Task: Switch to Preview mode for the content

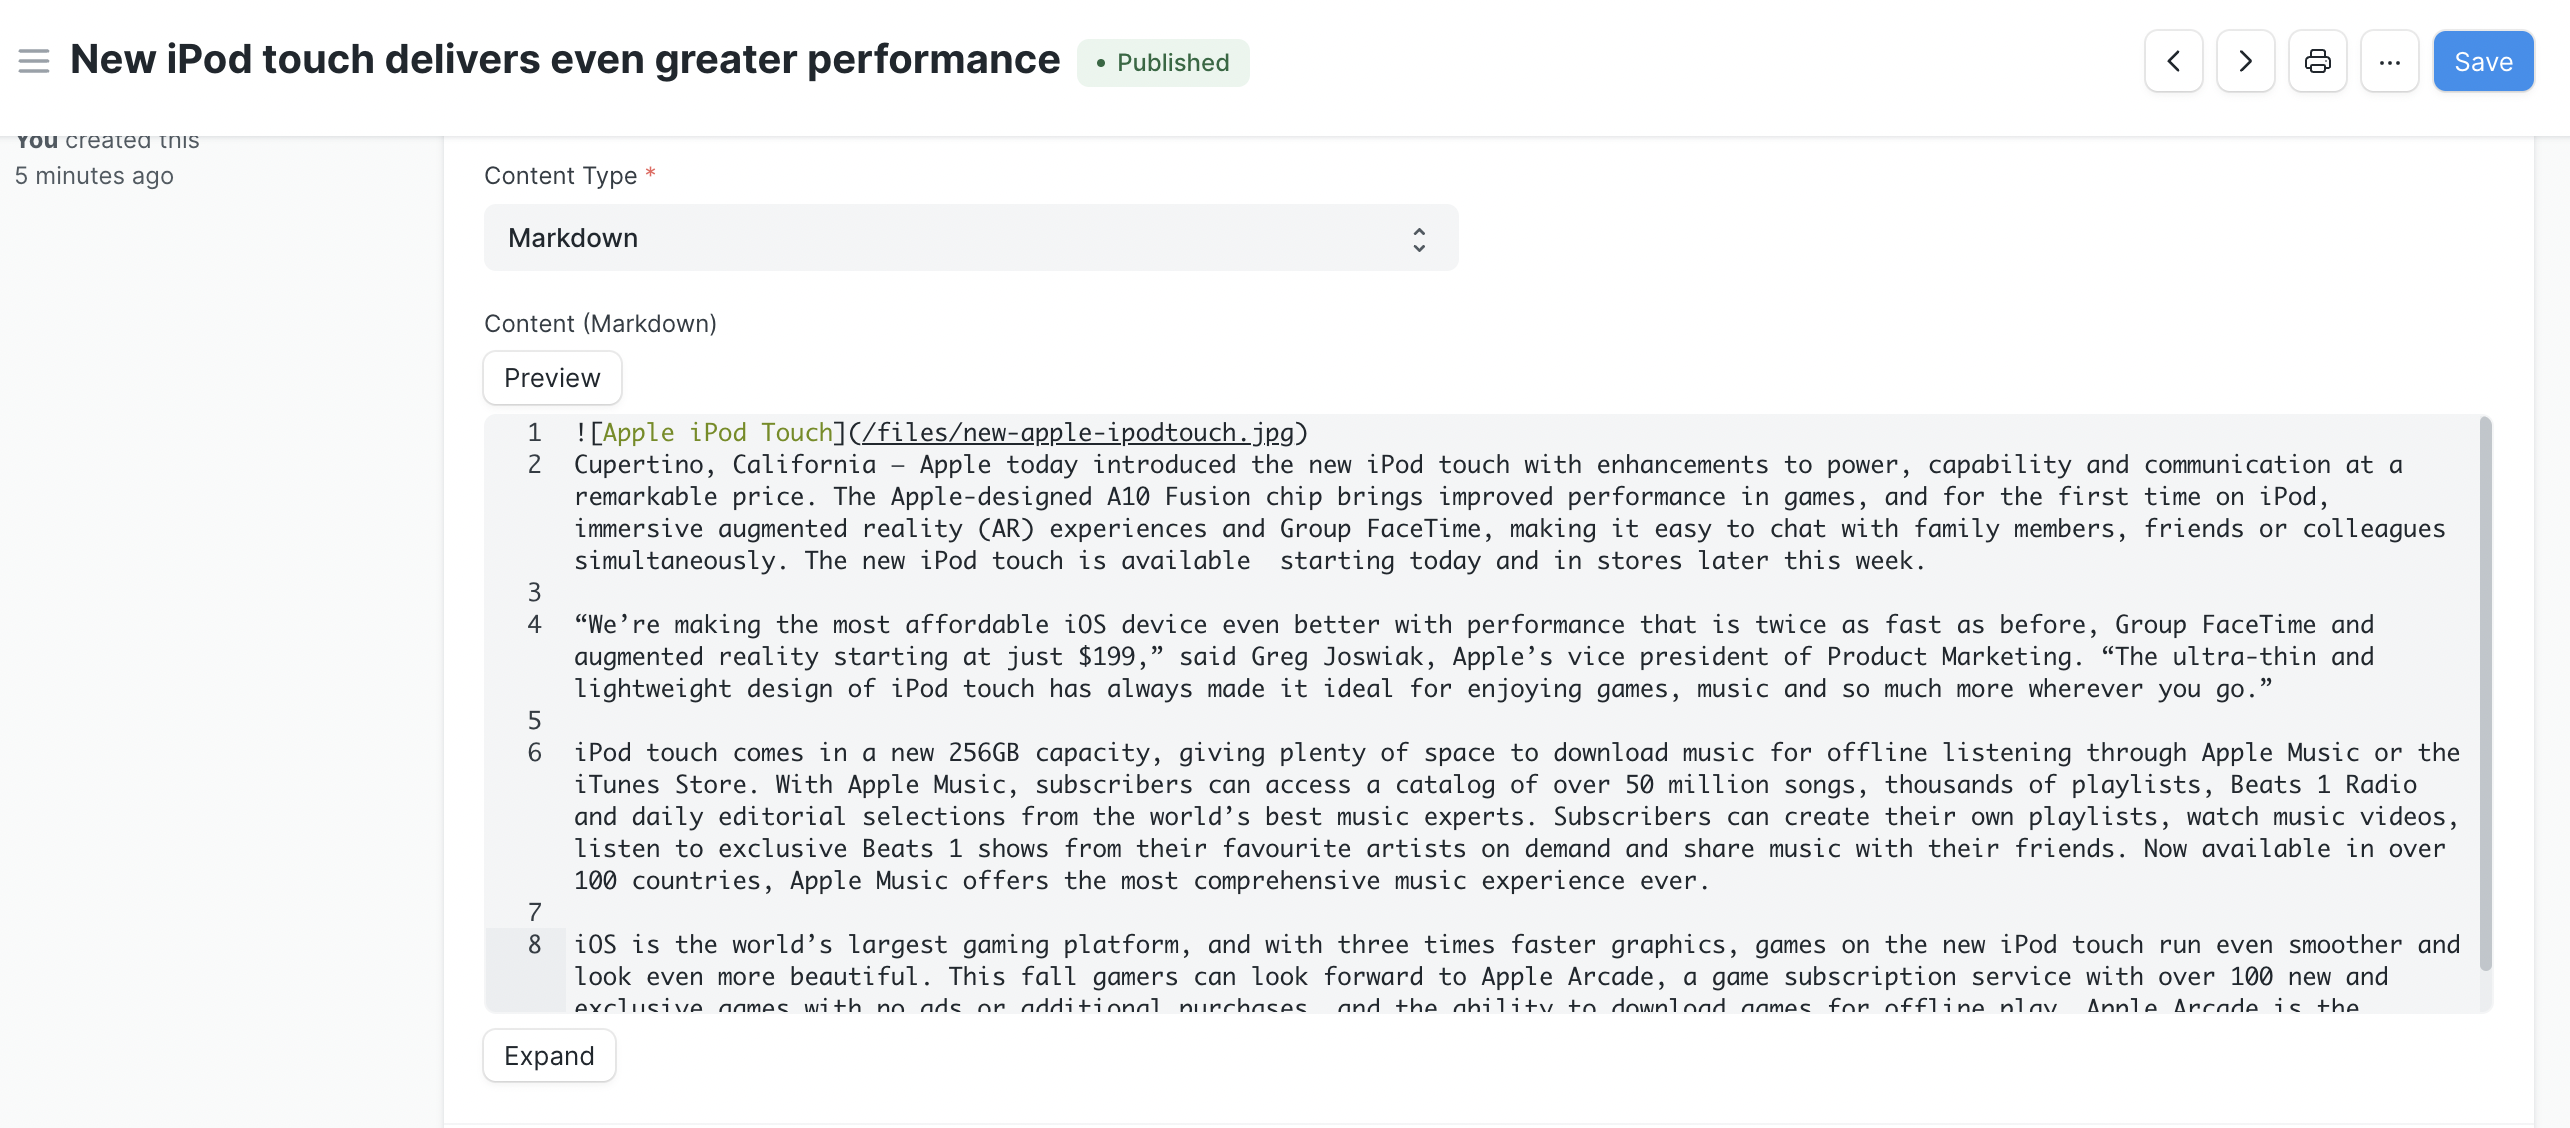Action: point(551,377)
